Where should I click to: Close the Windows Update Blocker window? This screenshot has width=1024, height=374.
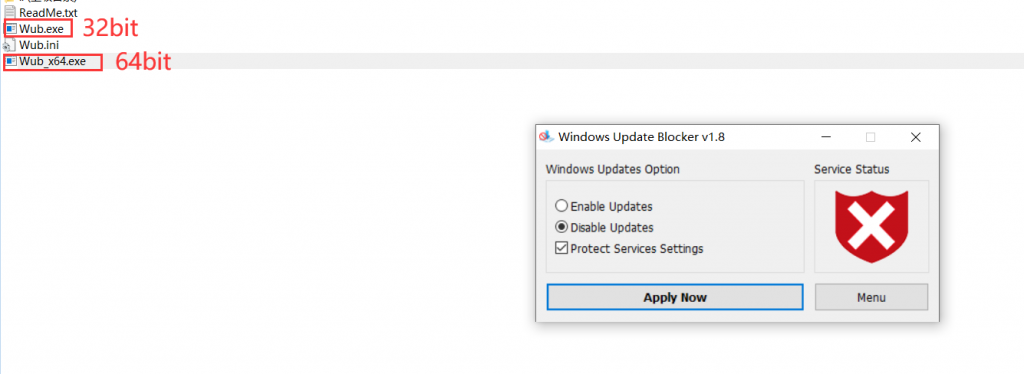(916, 137)
